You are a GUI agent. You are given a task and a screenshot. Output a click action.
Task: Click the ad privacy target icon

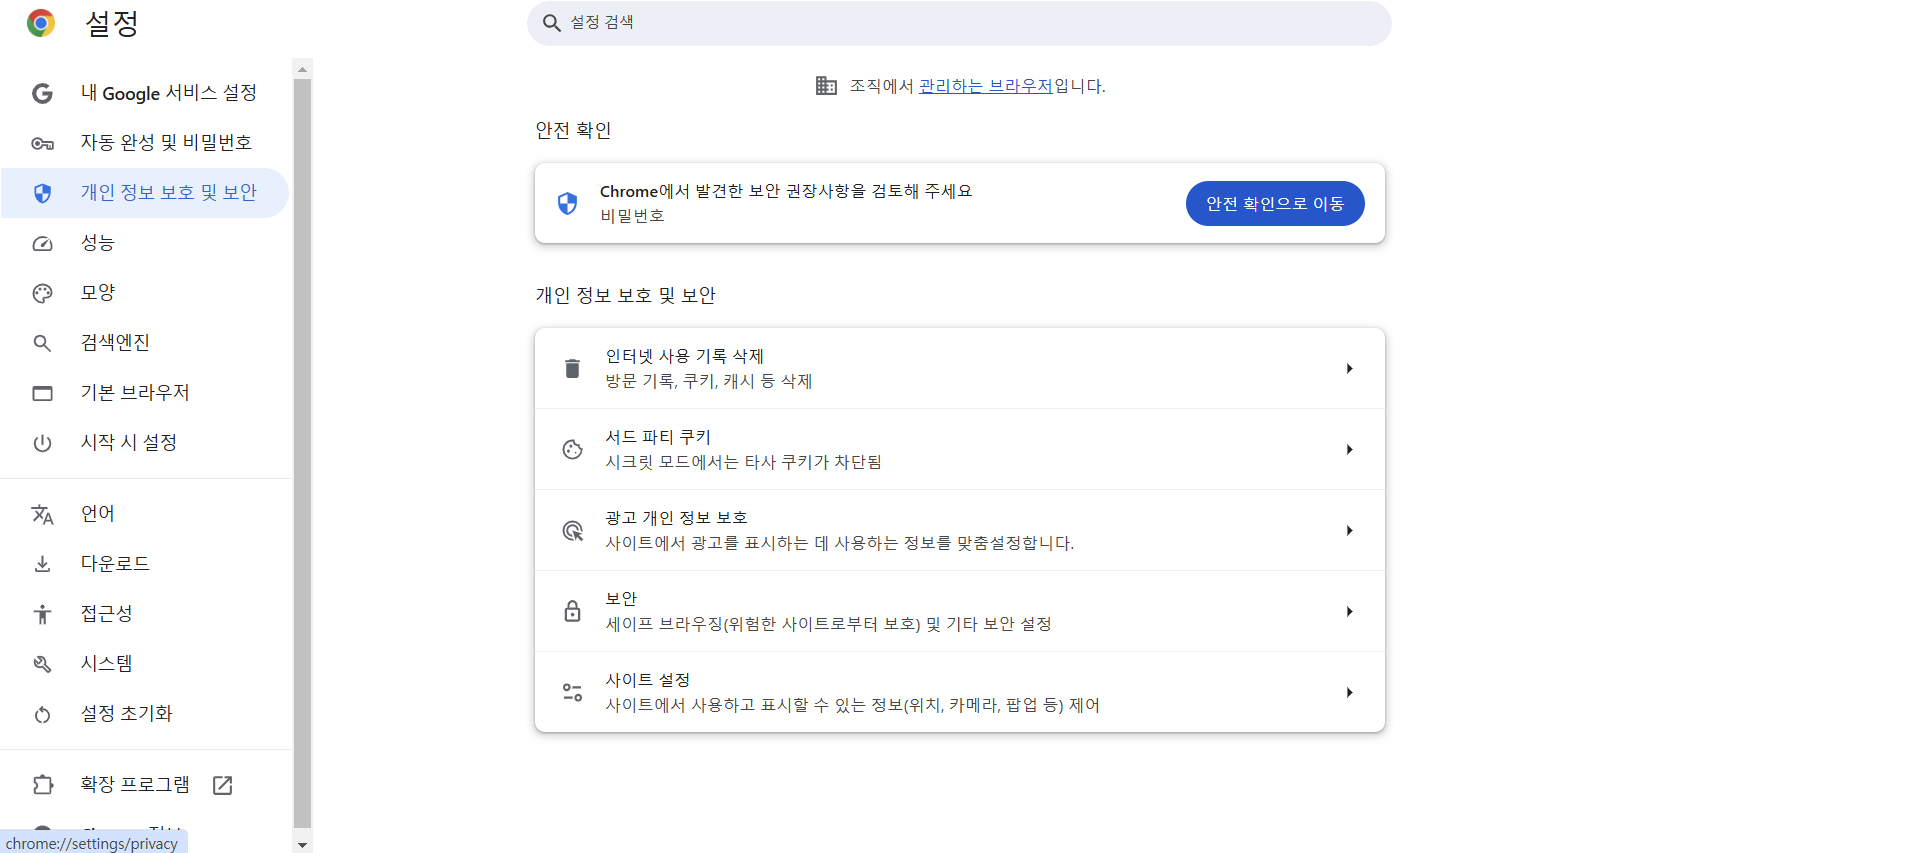[x=572, y=530]
